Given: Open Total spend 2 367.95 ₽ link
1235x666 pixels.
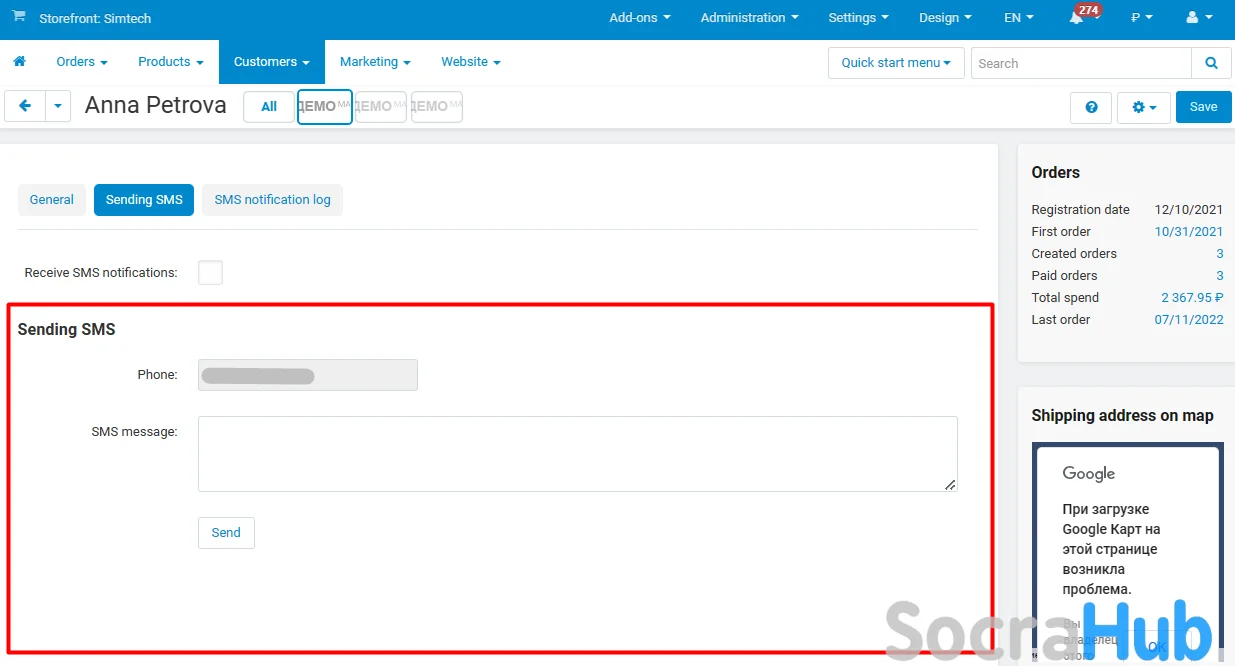Looking at the screenshot, I should point(1192,298).
